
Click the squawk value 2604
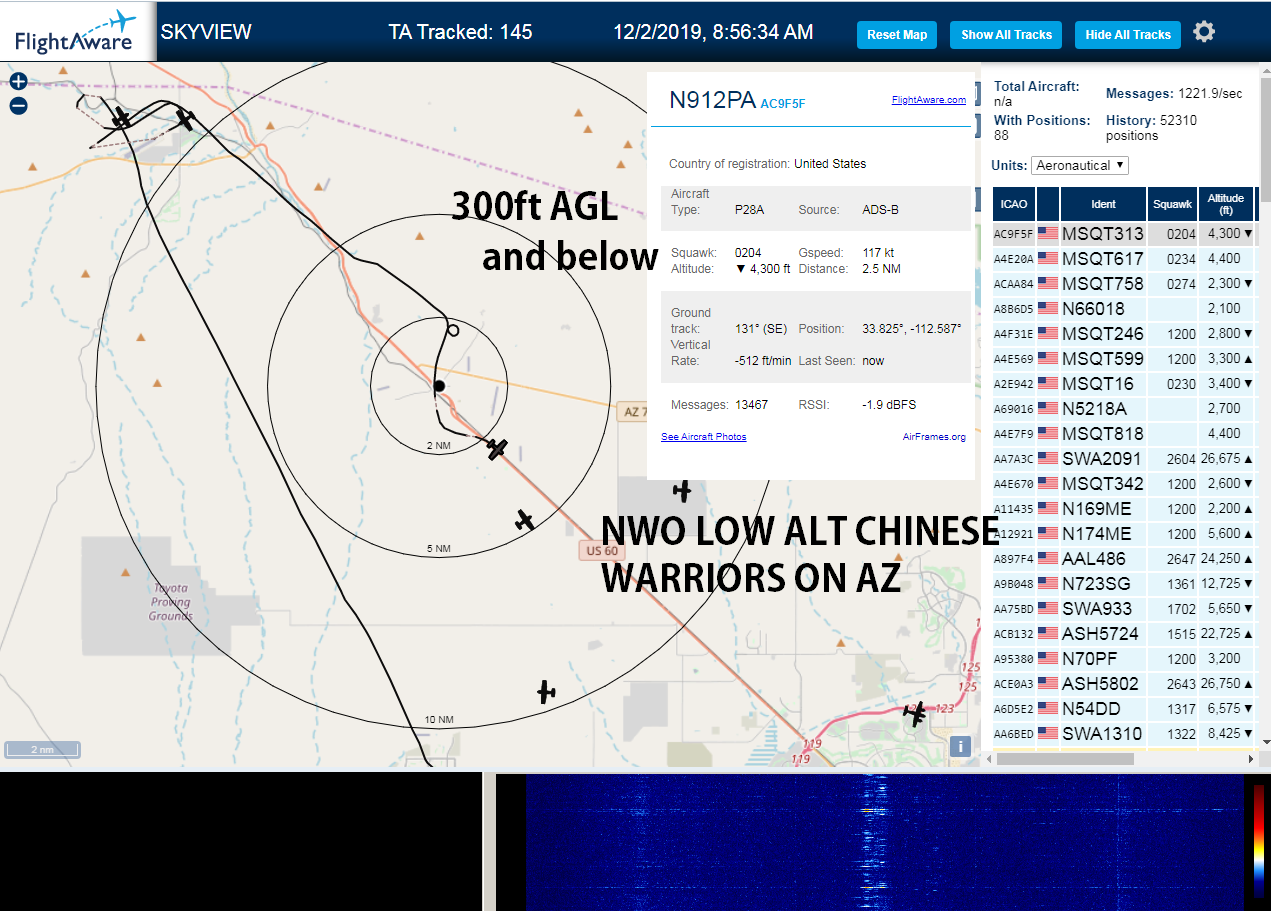[x=1181, y=459]
